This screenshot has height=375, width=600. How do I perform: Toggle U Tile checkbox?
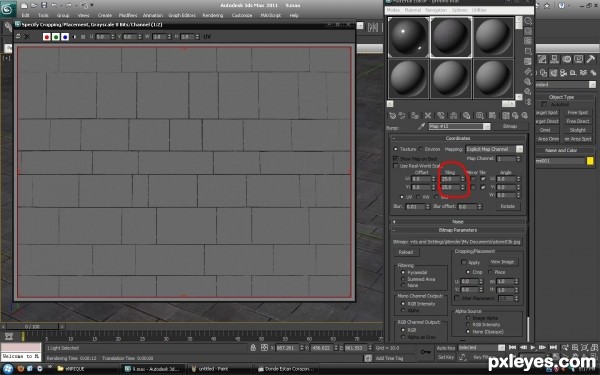click(483, 179)
